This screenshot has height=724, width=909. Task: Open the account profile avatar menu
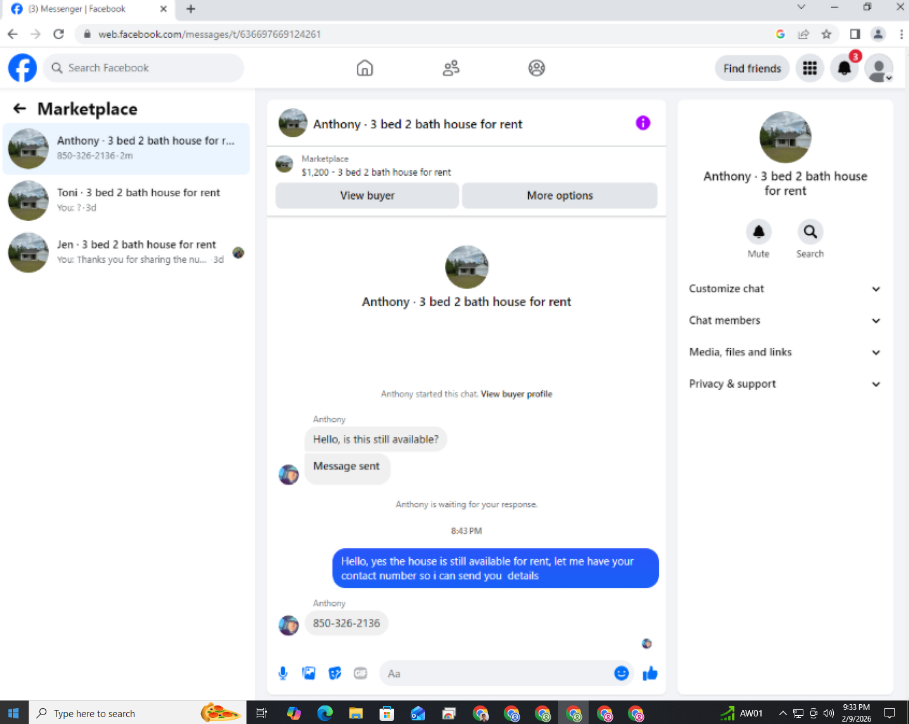pos(879,68)
